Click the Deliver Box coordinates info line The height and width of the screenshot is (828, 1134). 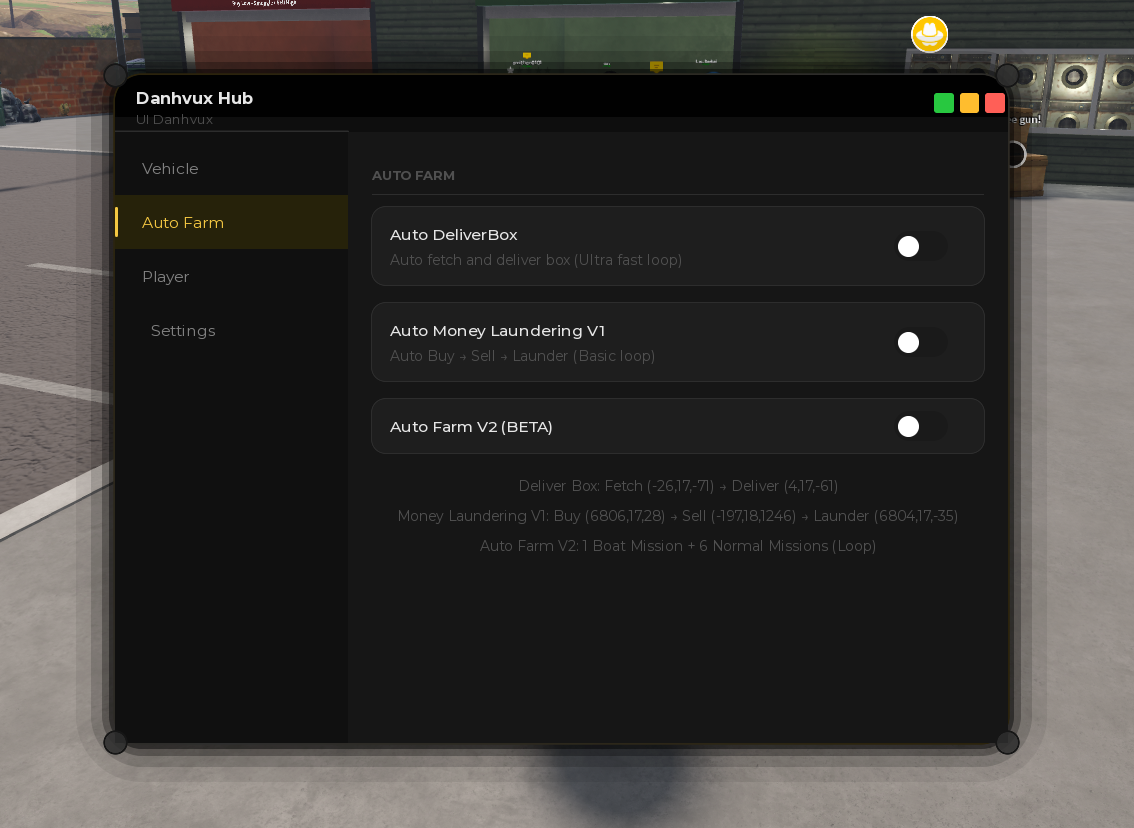click(678, 486)
